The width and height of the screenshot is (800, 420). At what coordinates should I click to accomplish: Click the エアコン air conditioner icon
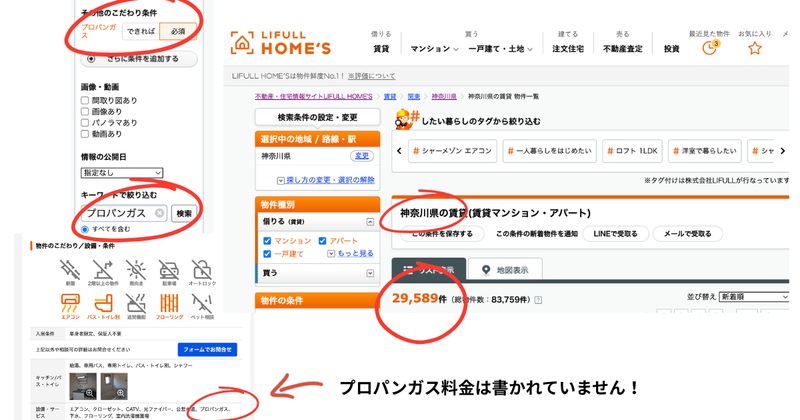tap(70, 303)
